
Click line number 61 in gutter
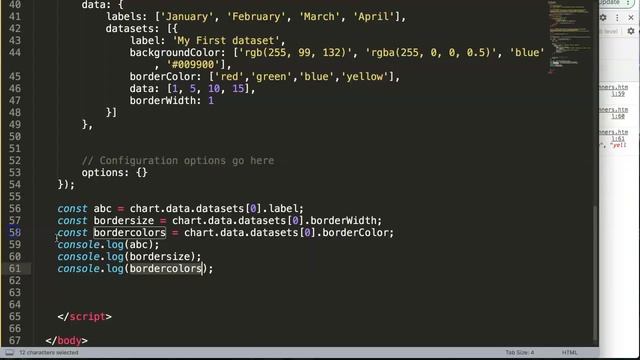coord(15,269)
